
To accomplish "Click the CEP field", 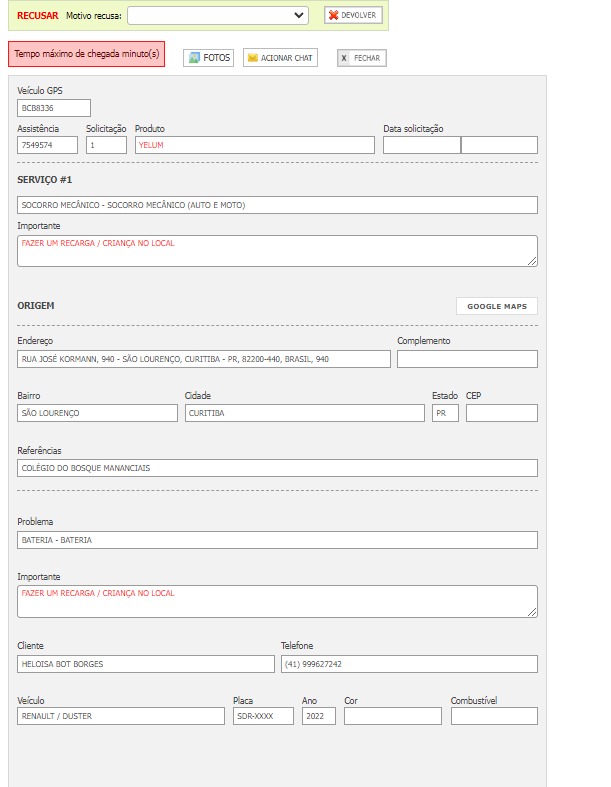I will (502, 413).
